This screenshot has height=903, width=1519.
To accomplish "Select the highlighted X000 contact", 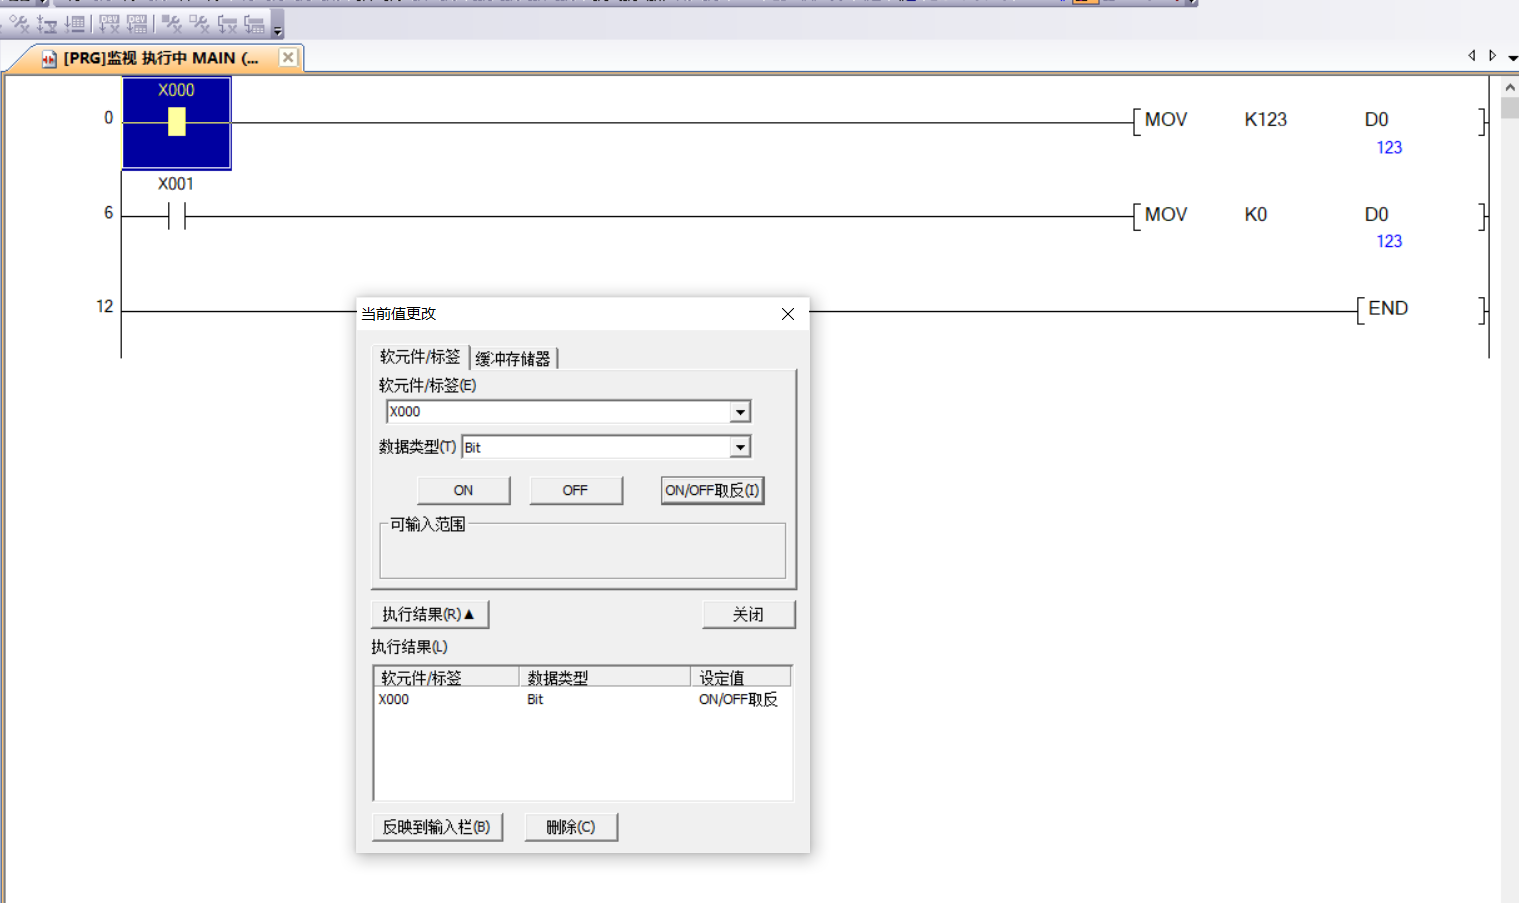I will pyautogui.click(x=177, y=123).
